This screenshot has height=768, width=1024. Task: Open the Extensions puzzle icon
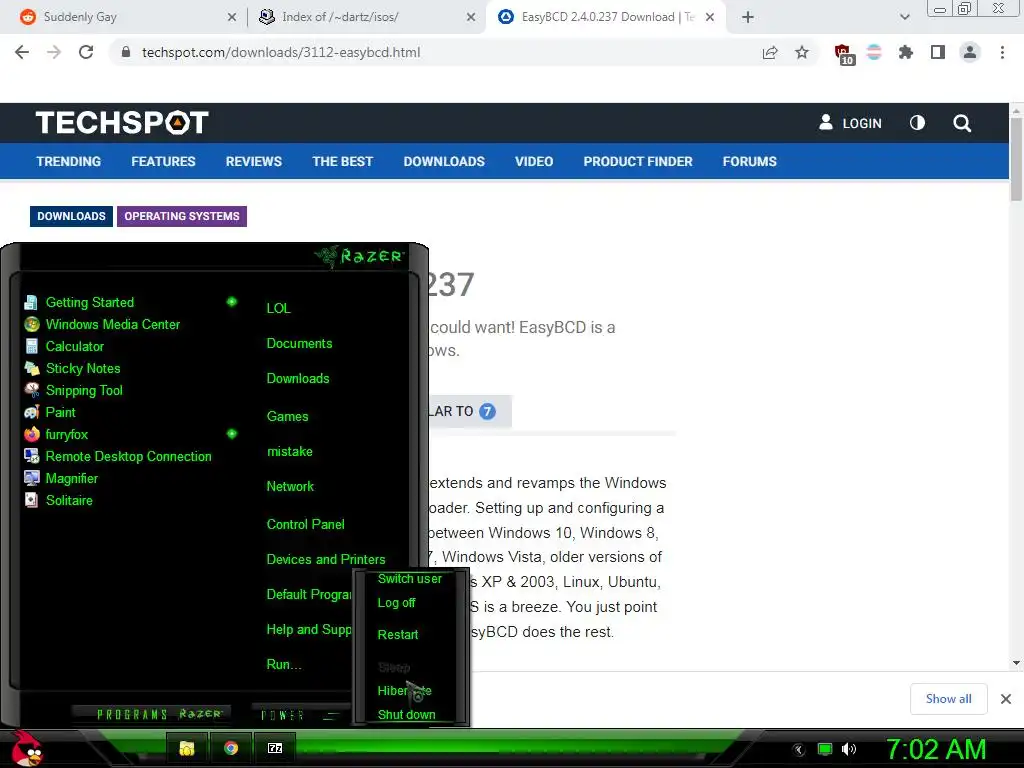click(906, 52)
